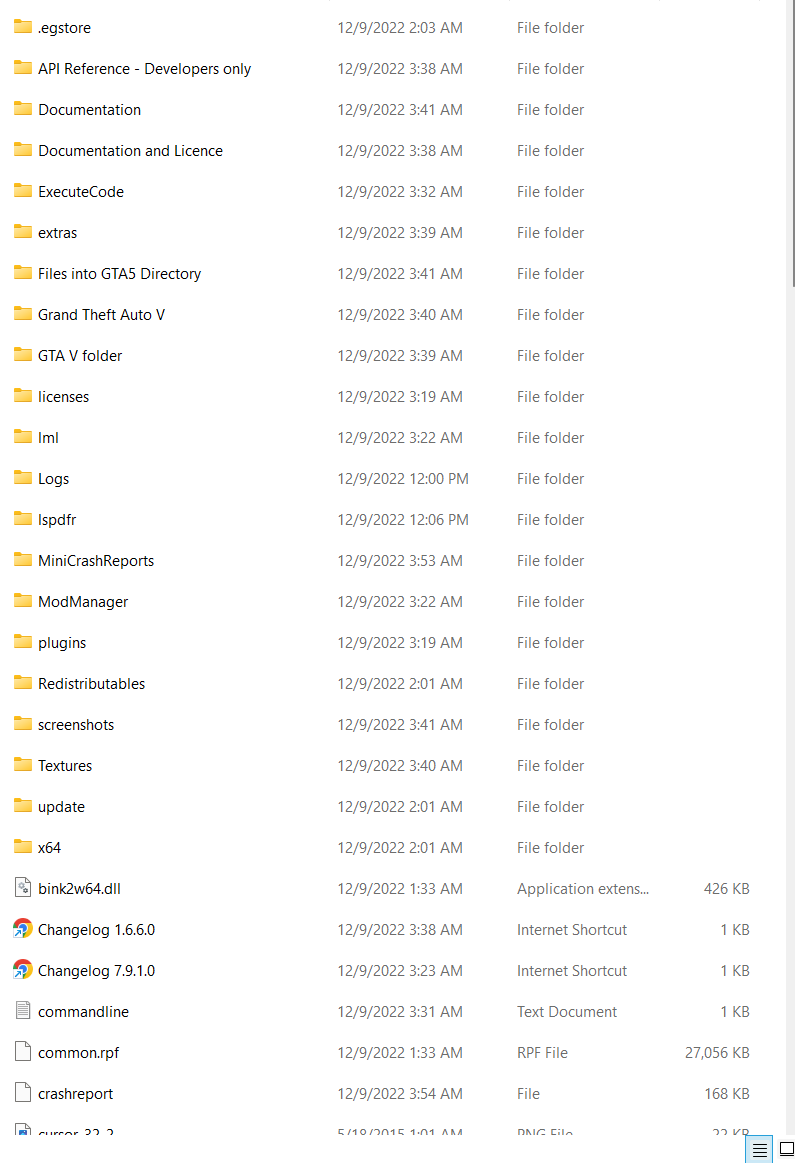795x1163 pixels.
Task: Select 'Files into GTA5 Directory' folder name
Action: click(119, 274)
